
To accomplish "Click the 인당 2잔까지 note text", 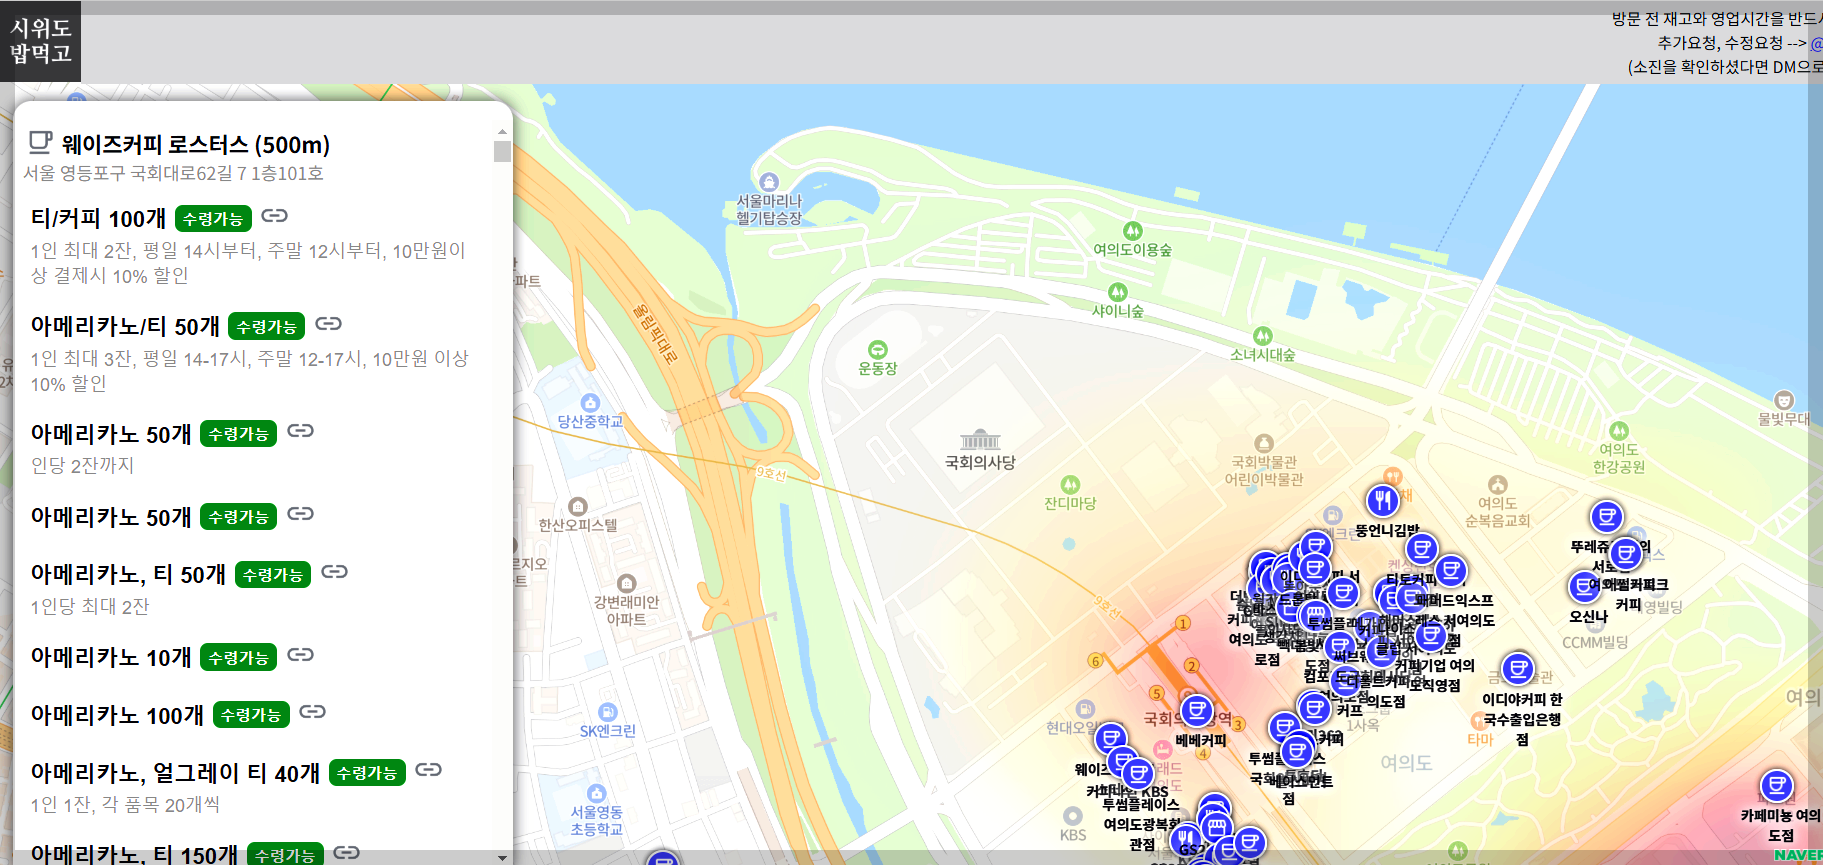I will (82, 465).
